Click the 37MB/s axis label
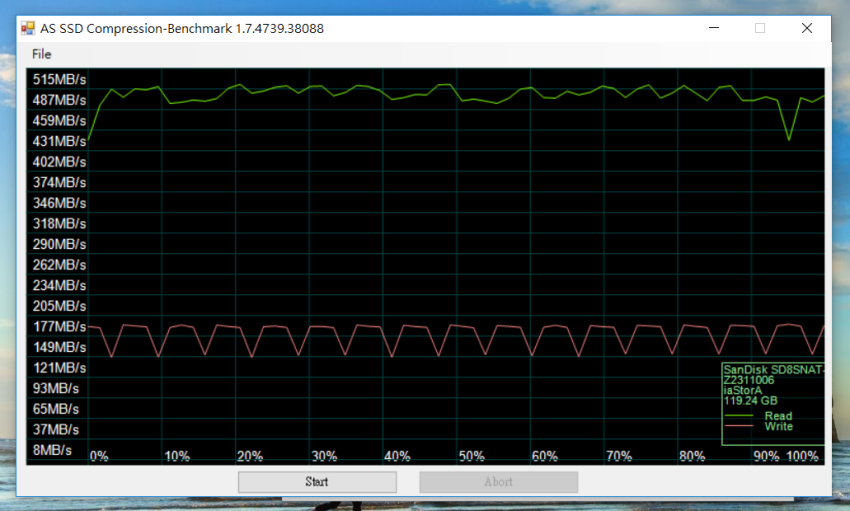This screenshot has height=511, width=850. click(x=56, y=430)
